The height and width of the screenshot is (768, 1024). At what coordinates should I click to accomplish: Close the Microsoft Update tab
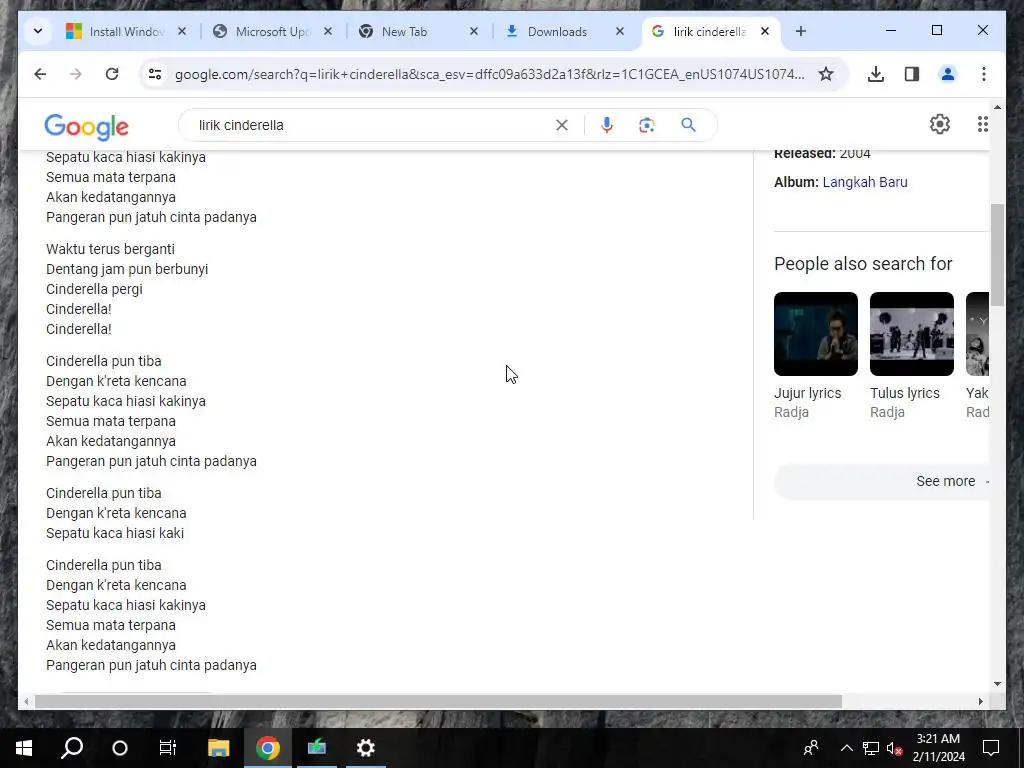click(x=328, y=31)
